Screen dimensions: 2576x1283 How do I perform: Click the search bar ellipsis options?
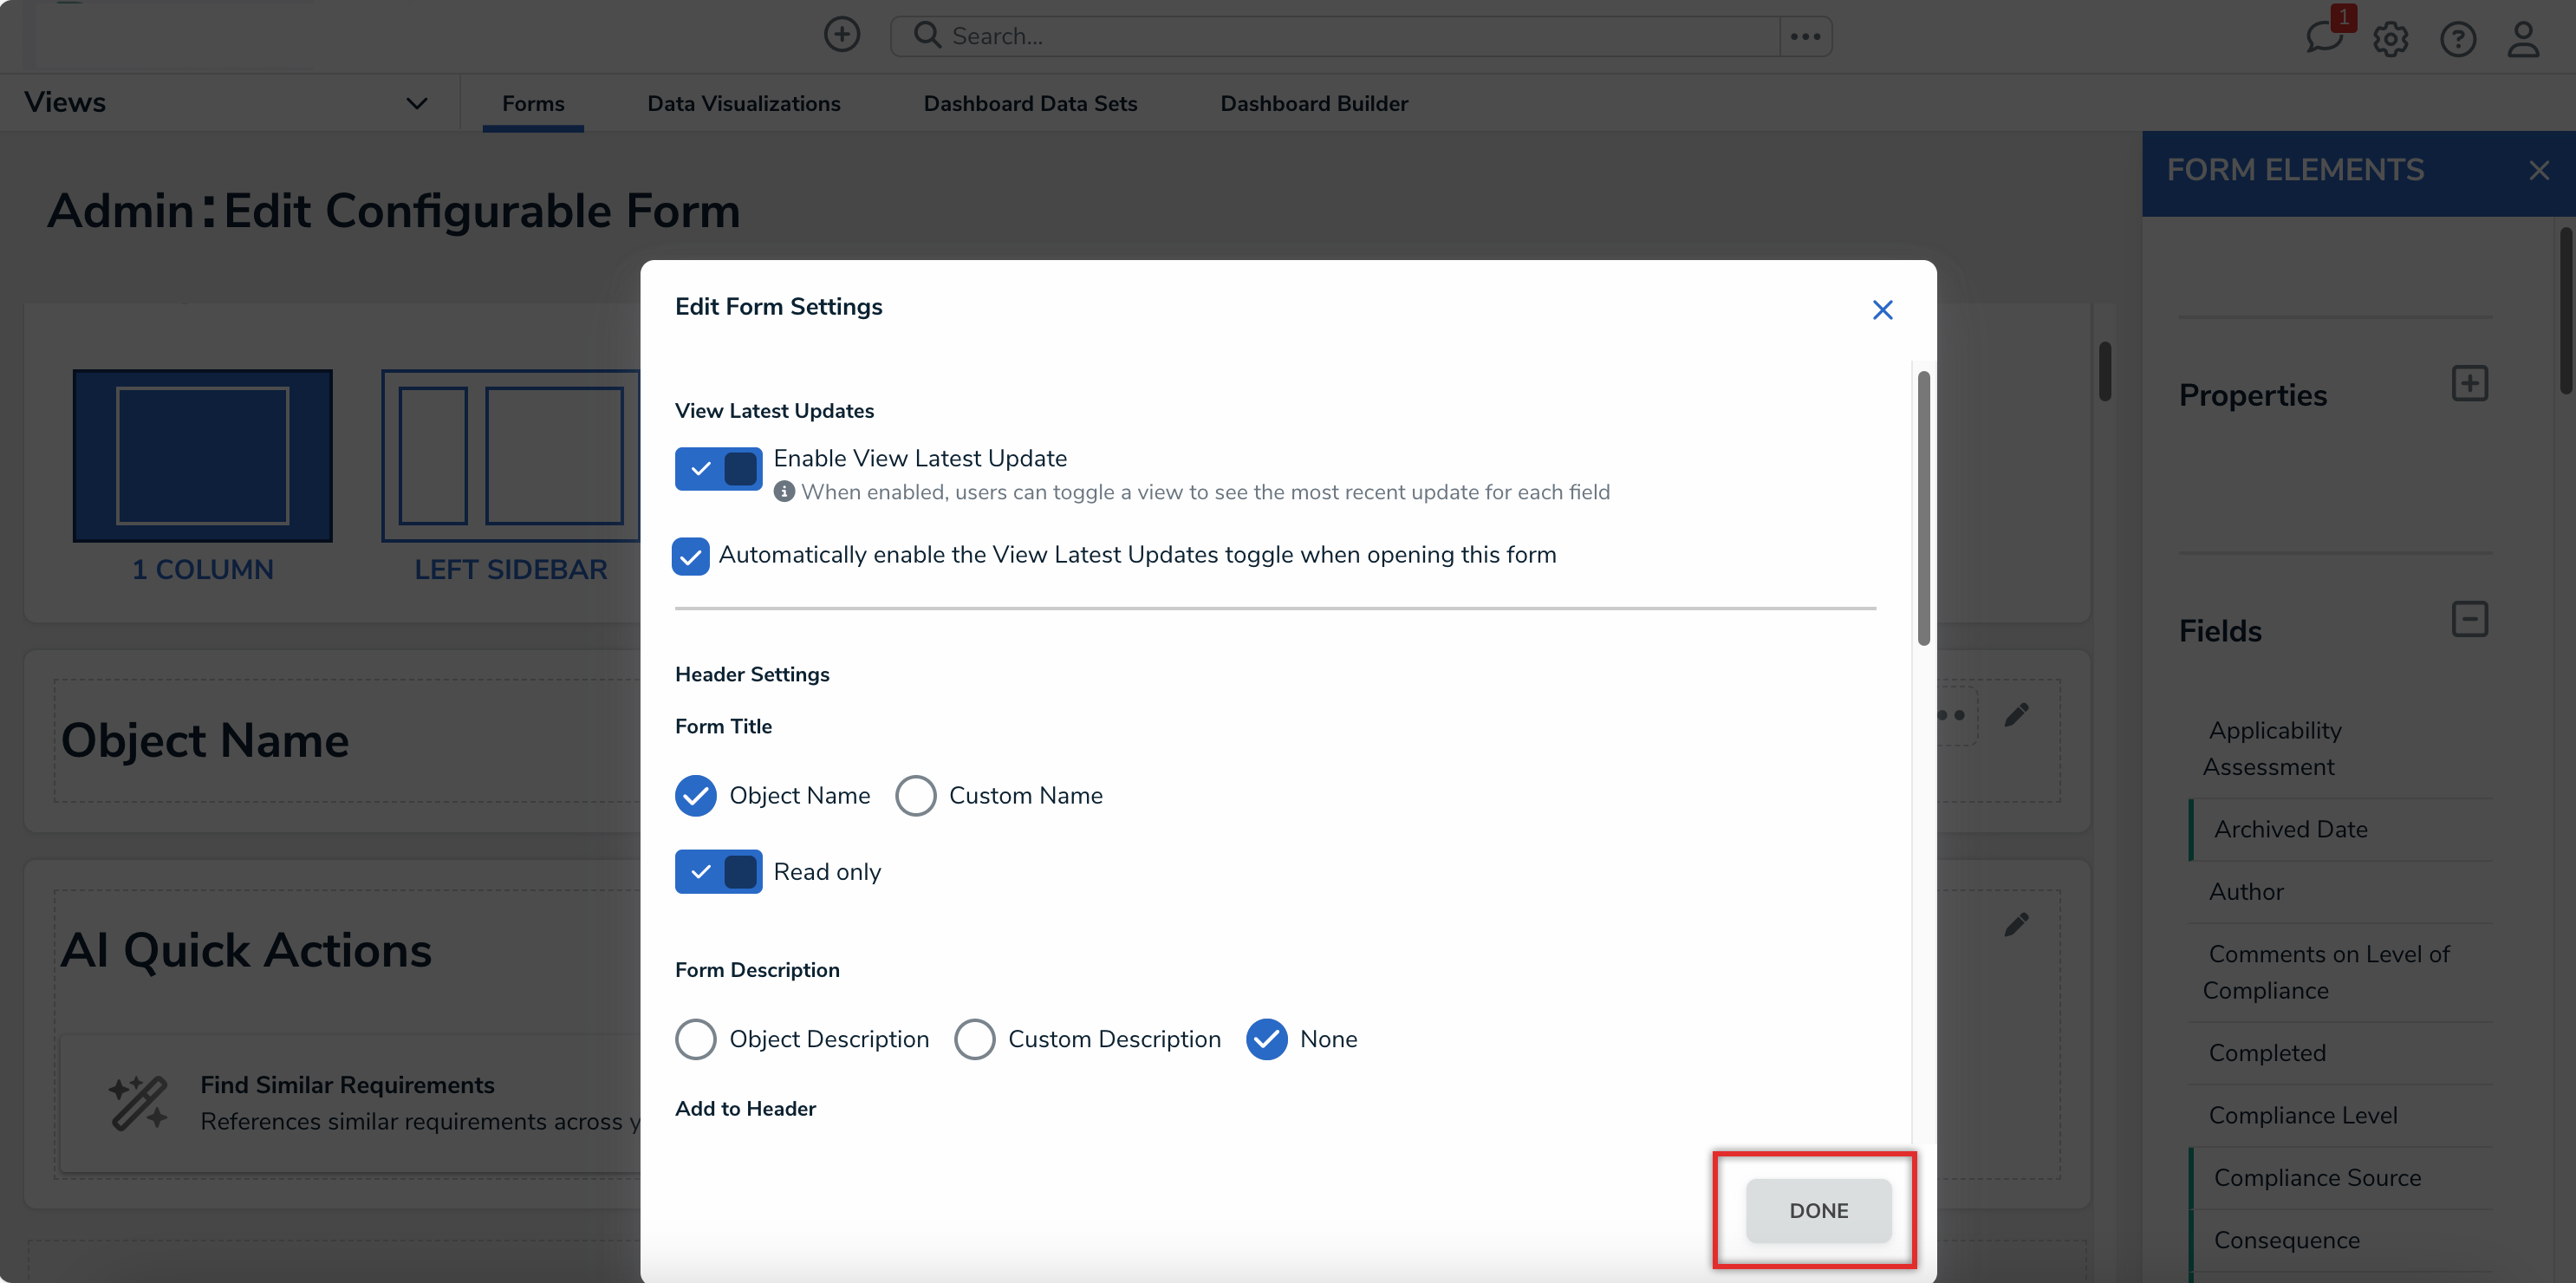click(1805, 36)
